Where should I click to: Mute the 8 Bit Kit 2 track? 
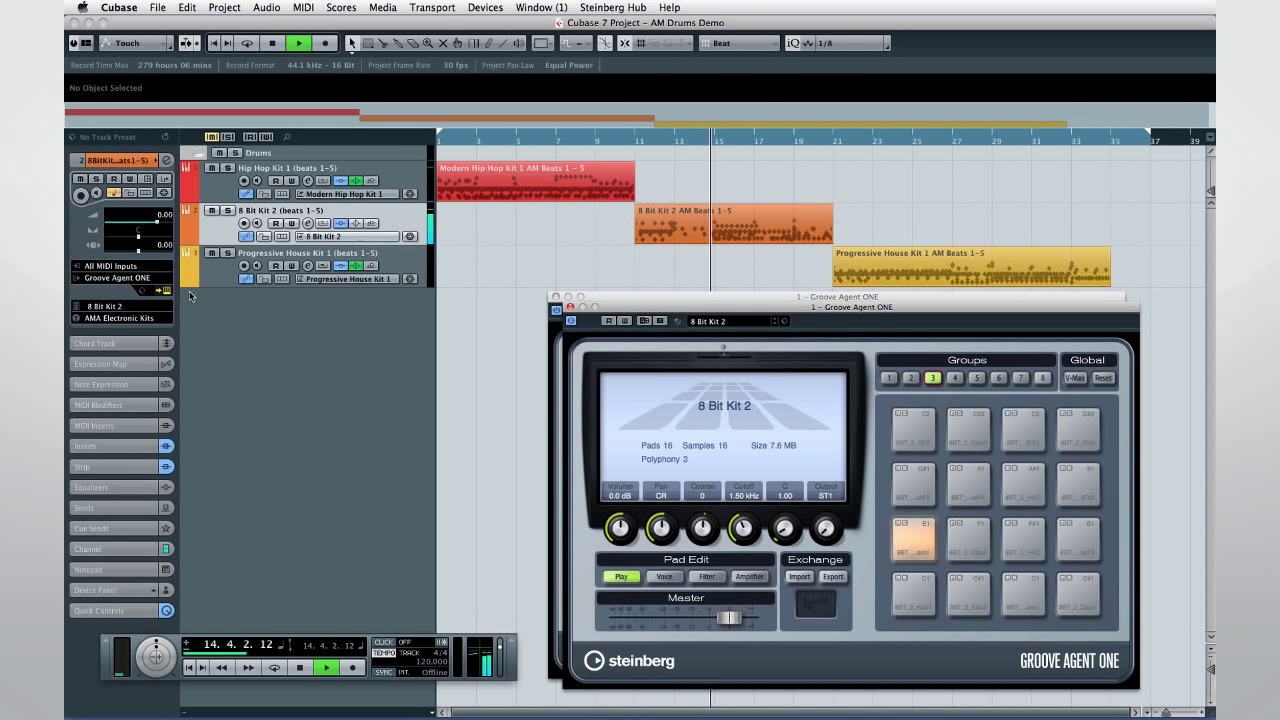pos(211,210)
